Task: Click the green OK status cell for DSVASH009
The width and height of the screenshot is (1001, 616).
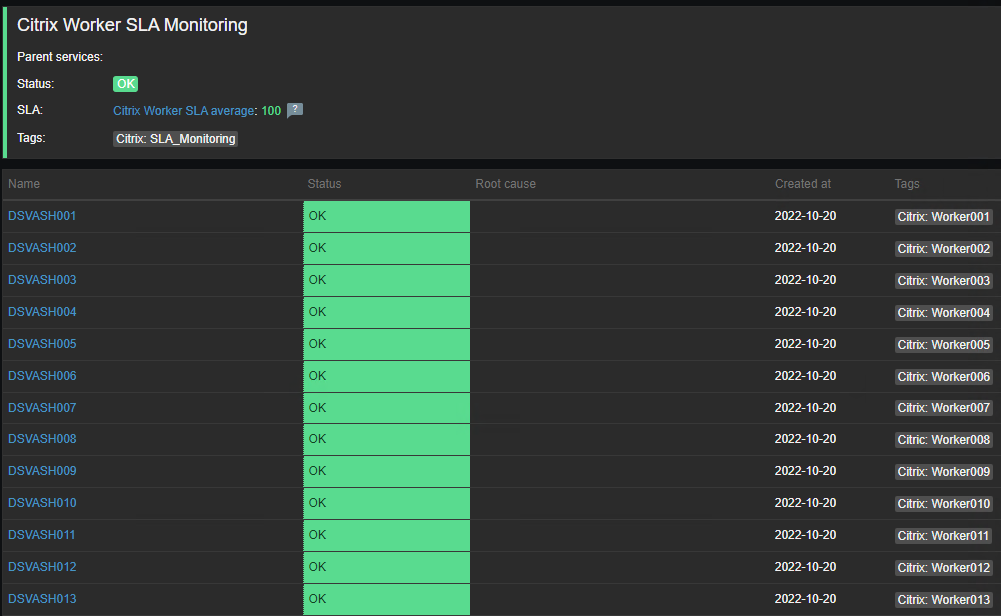Action: click(x=386, y=471)
